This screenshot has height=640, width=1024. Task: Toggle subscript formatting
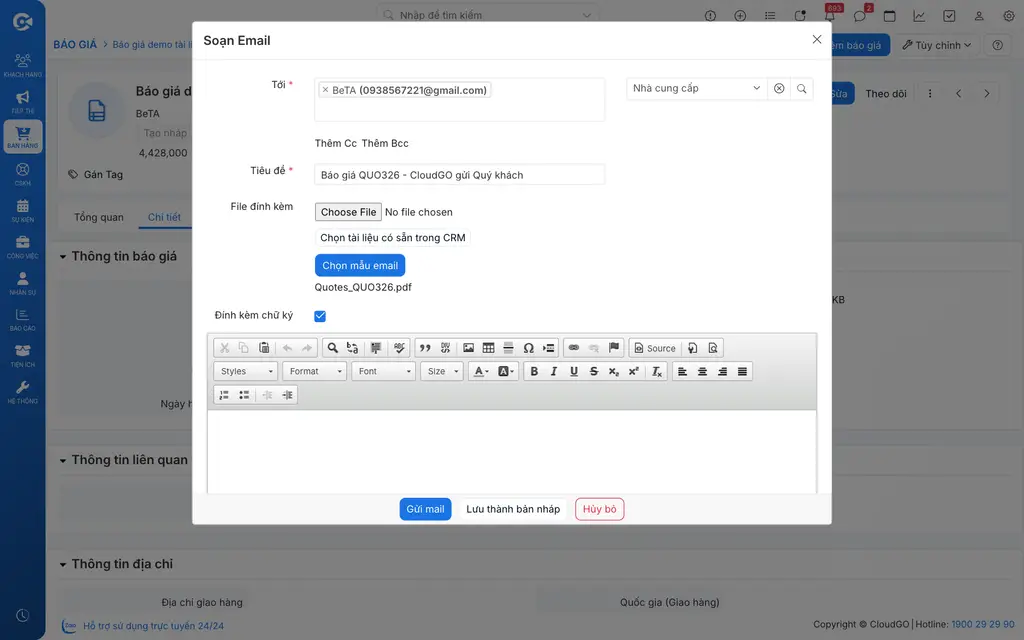point(614,372)
